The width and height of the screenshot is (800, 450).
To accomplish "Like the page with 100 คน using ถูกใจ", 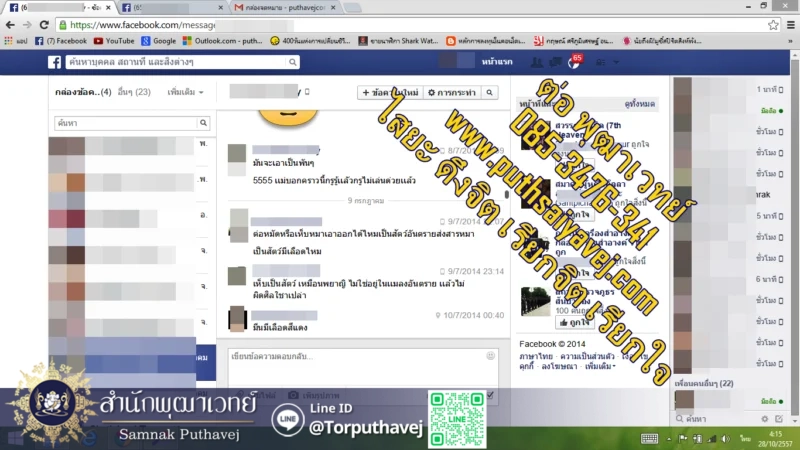I will click(574, 322).
